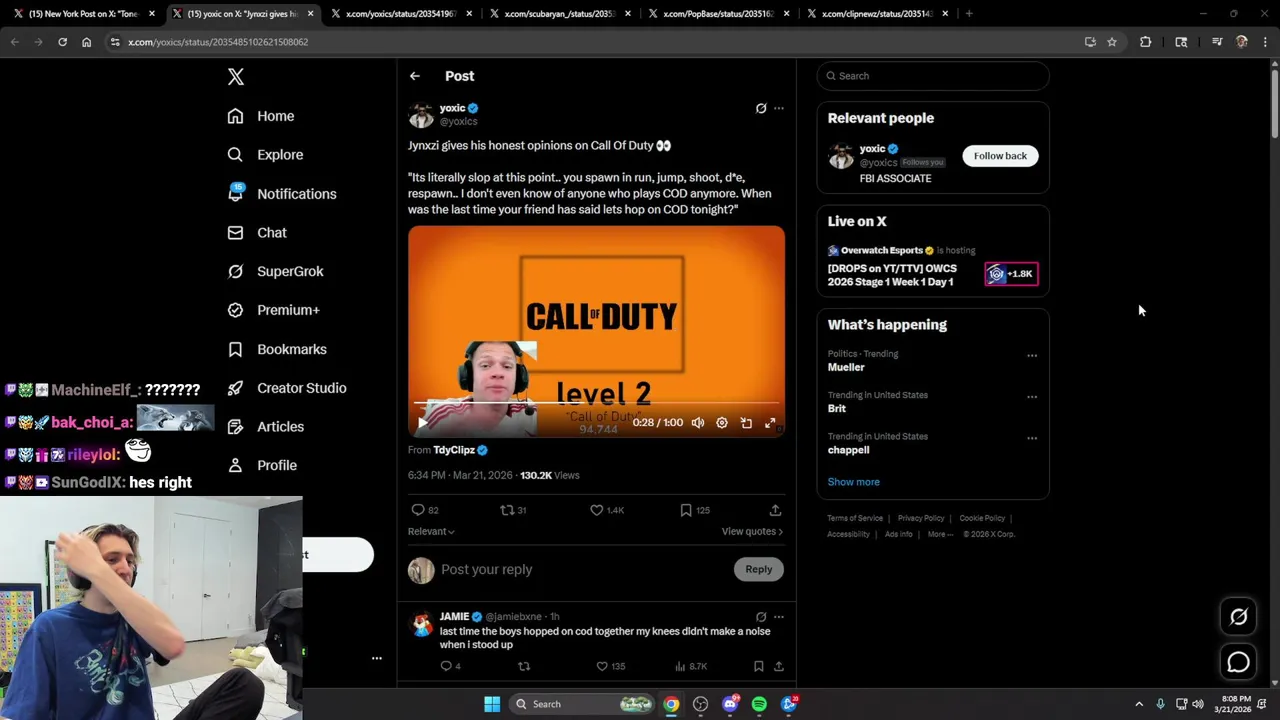Open Creator Studio in the sidebar
Image resolution: width=1280 pixels, height=720 pixels.
coord(287,388)
